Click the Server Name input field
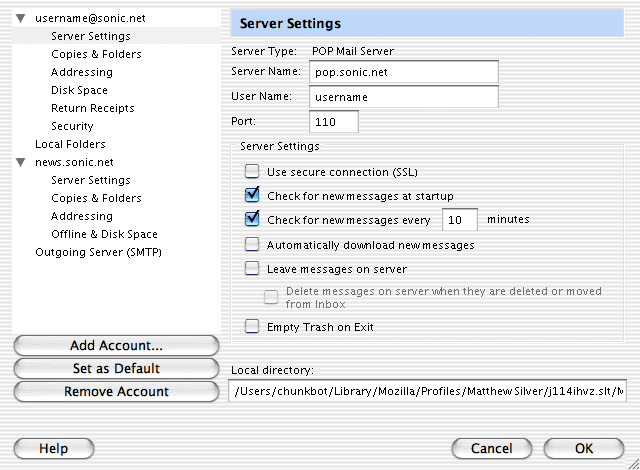This screenshot has width=640, height=470. tap(404, 72)
